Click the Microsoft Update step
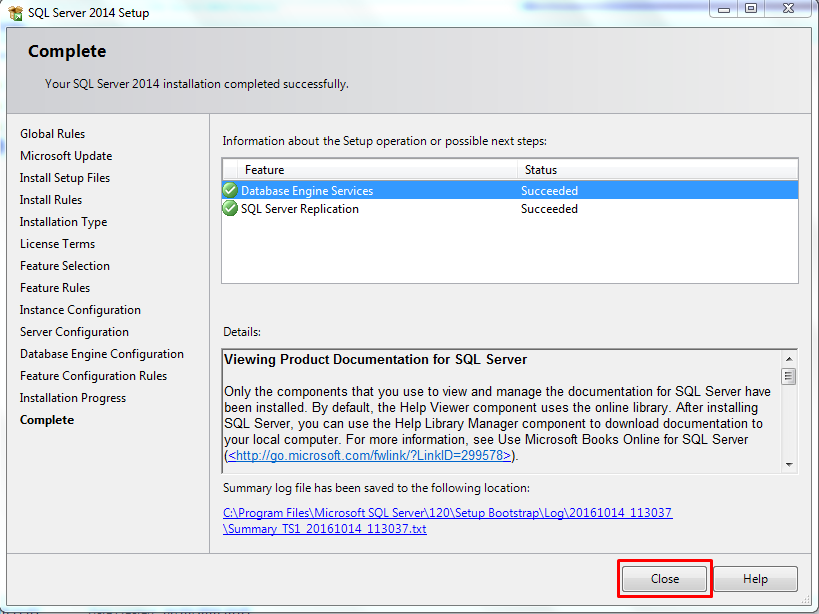 [x=66, y=156]
